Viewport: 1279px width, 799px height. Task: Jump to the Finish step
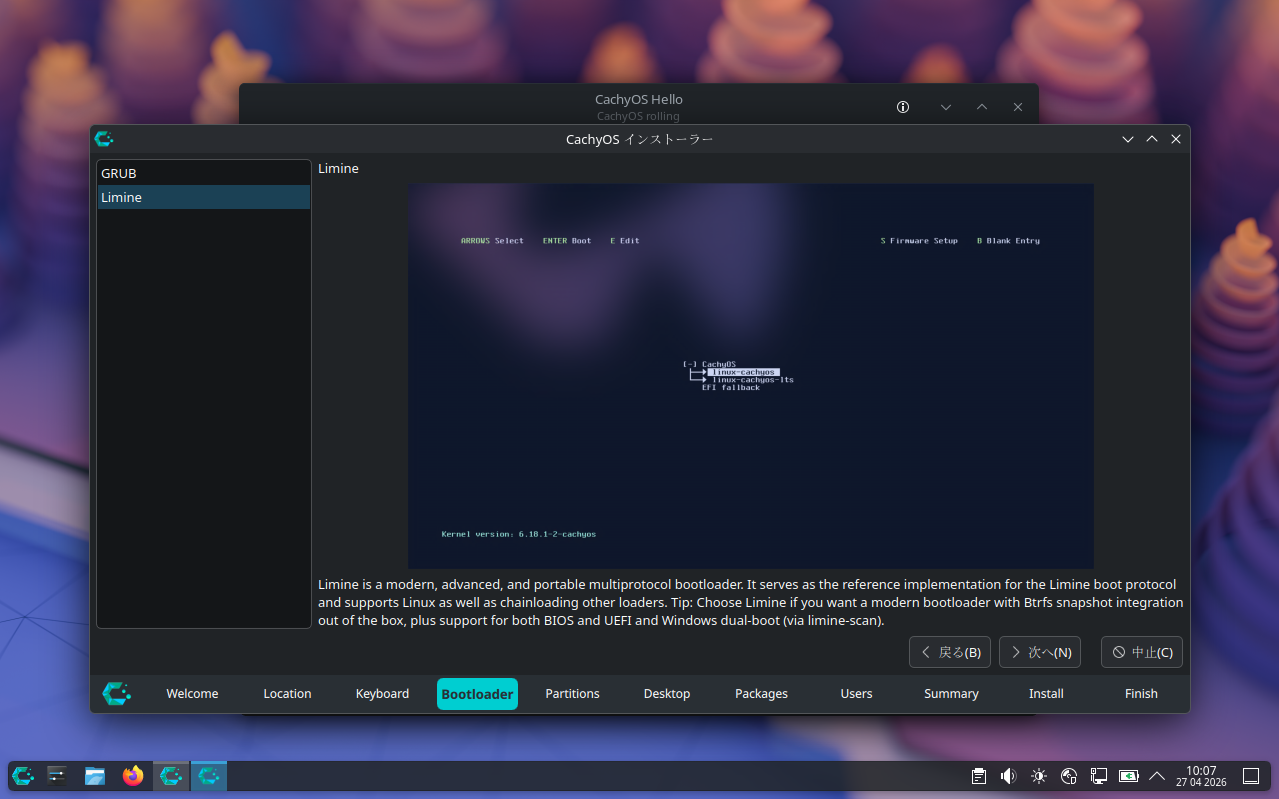pos(1141,694)
